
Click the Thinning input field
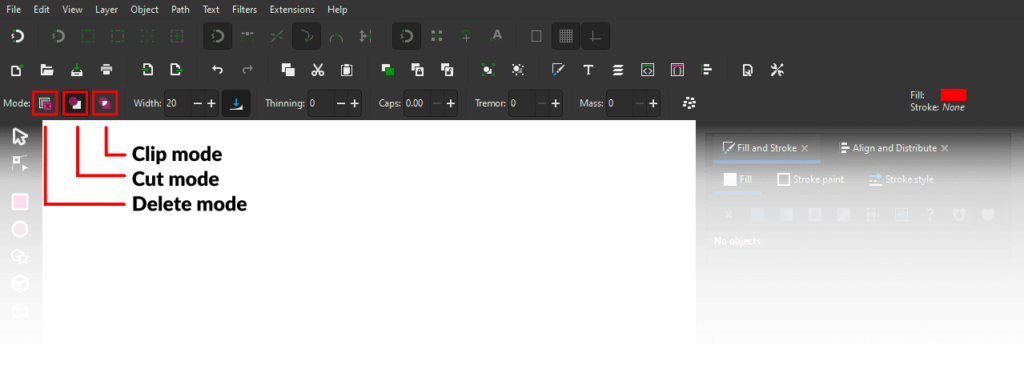[321, 103]
